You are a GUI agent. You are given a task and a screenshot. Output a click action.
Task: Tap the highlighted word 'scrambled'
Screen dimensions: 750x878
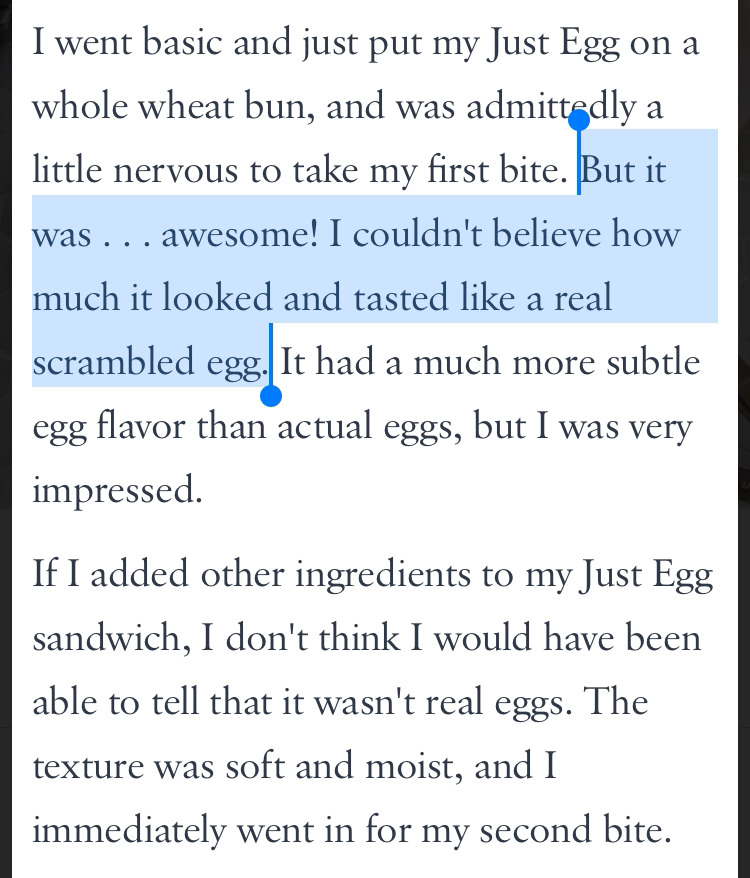[x=113, y=362]
